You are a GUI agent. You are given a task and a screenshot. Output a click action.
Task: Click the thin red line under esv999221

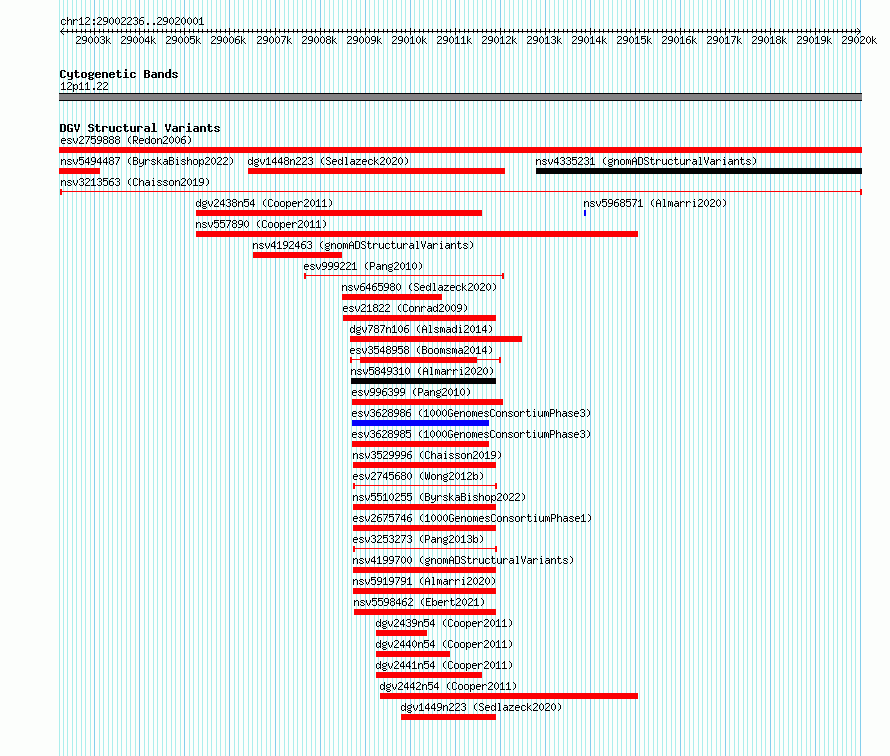tap(404, 276)
